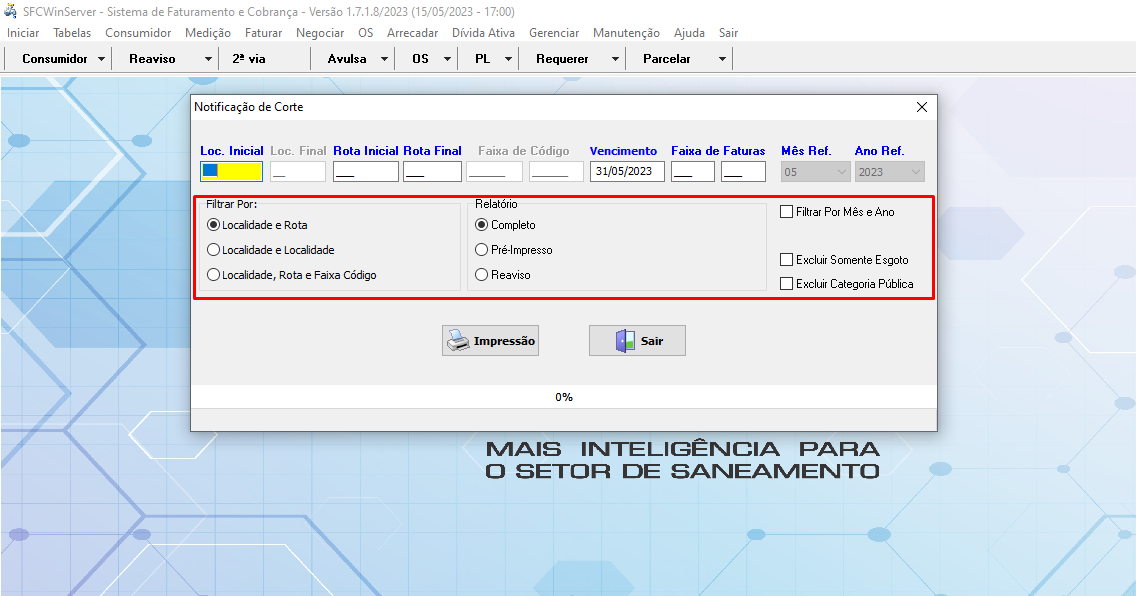Expand the Parcelar dropdown arrow
This screenshot has height=596, width=1136.
[x=722, y=59]
